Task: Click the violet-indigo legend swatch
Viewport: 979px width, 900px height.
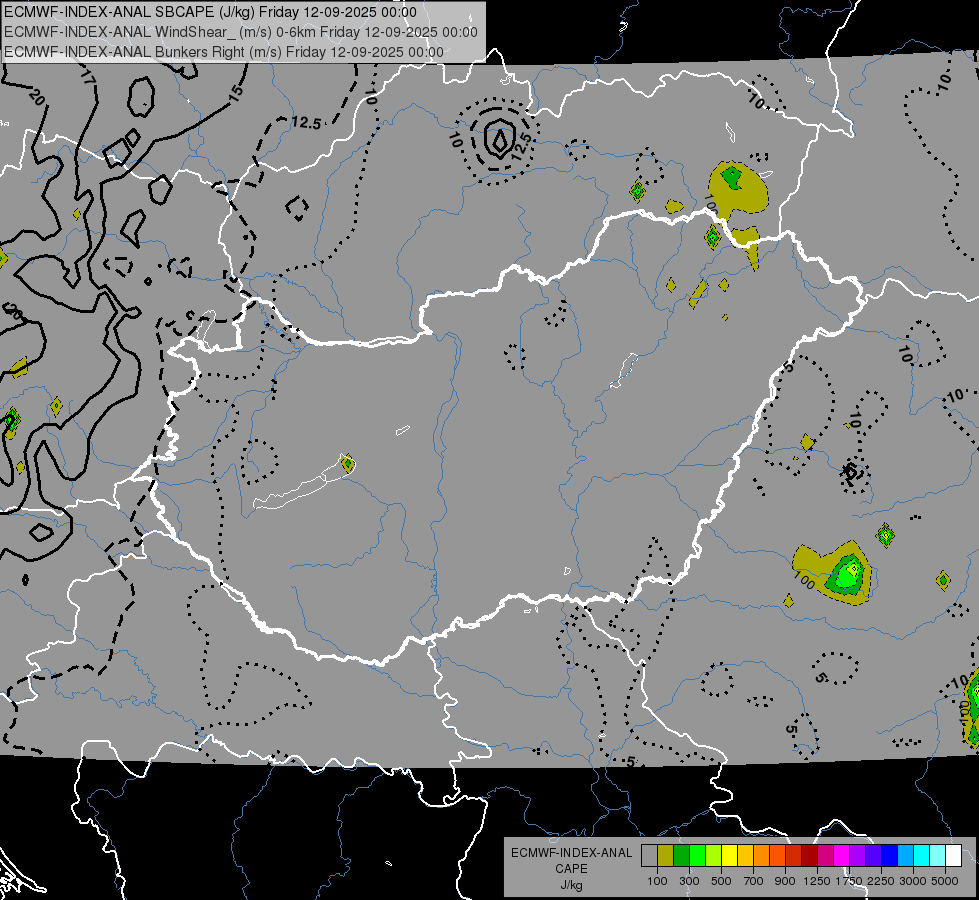Action: click(x=873, y=855)
